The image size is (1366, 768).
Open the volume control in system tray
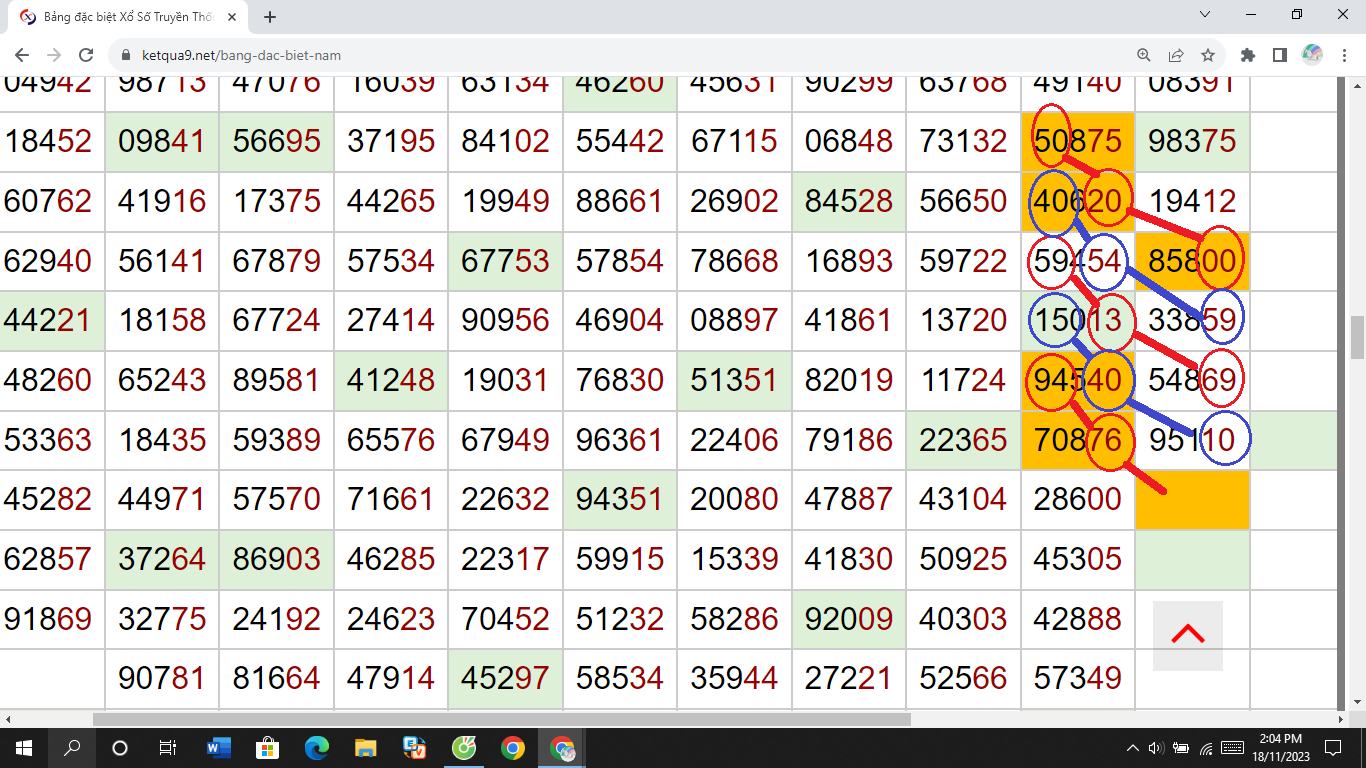click(1156, 748)
